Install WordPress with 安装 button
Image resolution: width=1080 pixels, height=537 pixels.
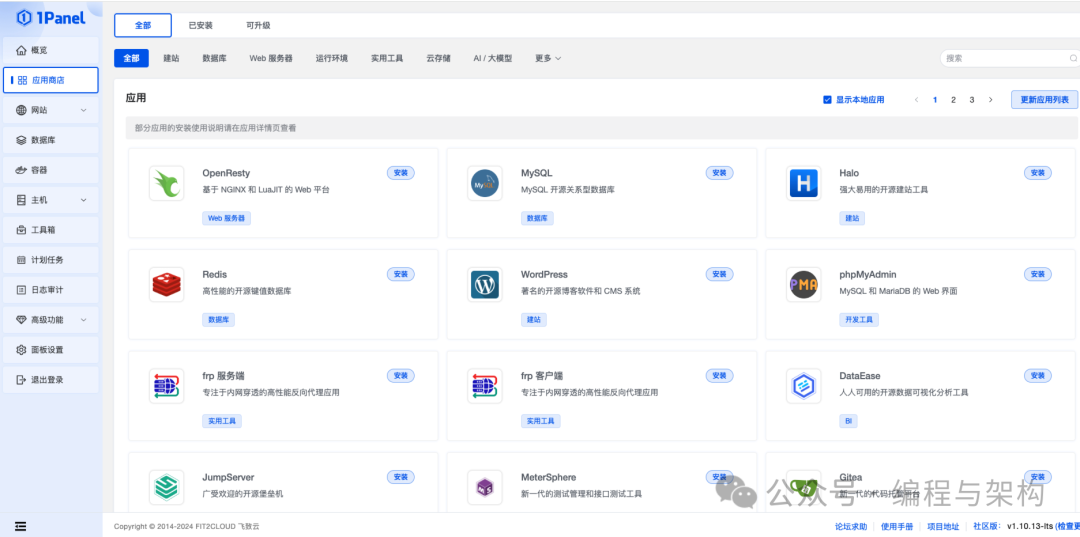720,274
